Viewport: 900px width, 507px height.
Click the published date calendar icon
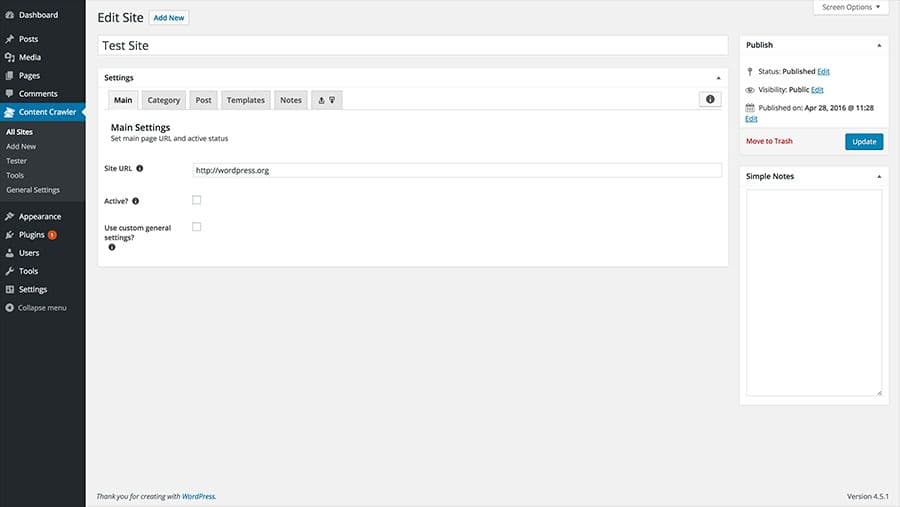(x=750, y=107)
